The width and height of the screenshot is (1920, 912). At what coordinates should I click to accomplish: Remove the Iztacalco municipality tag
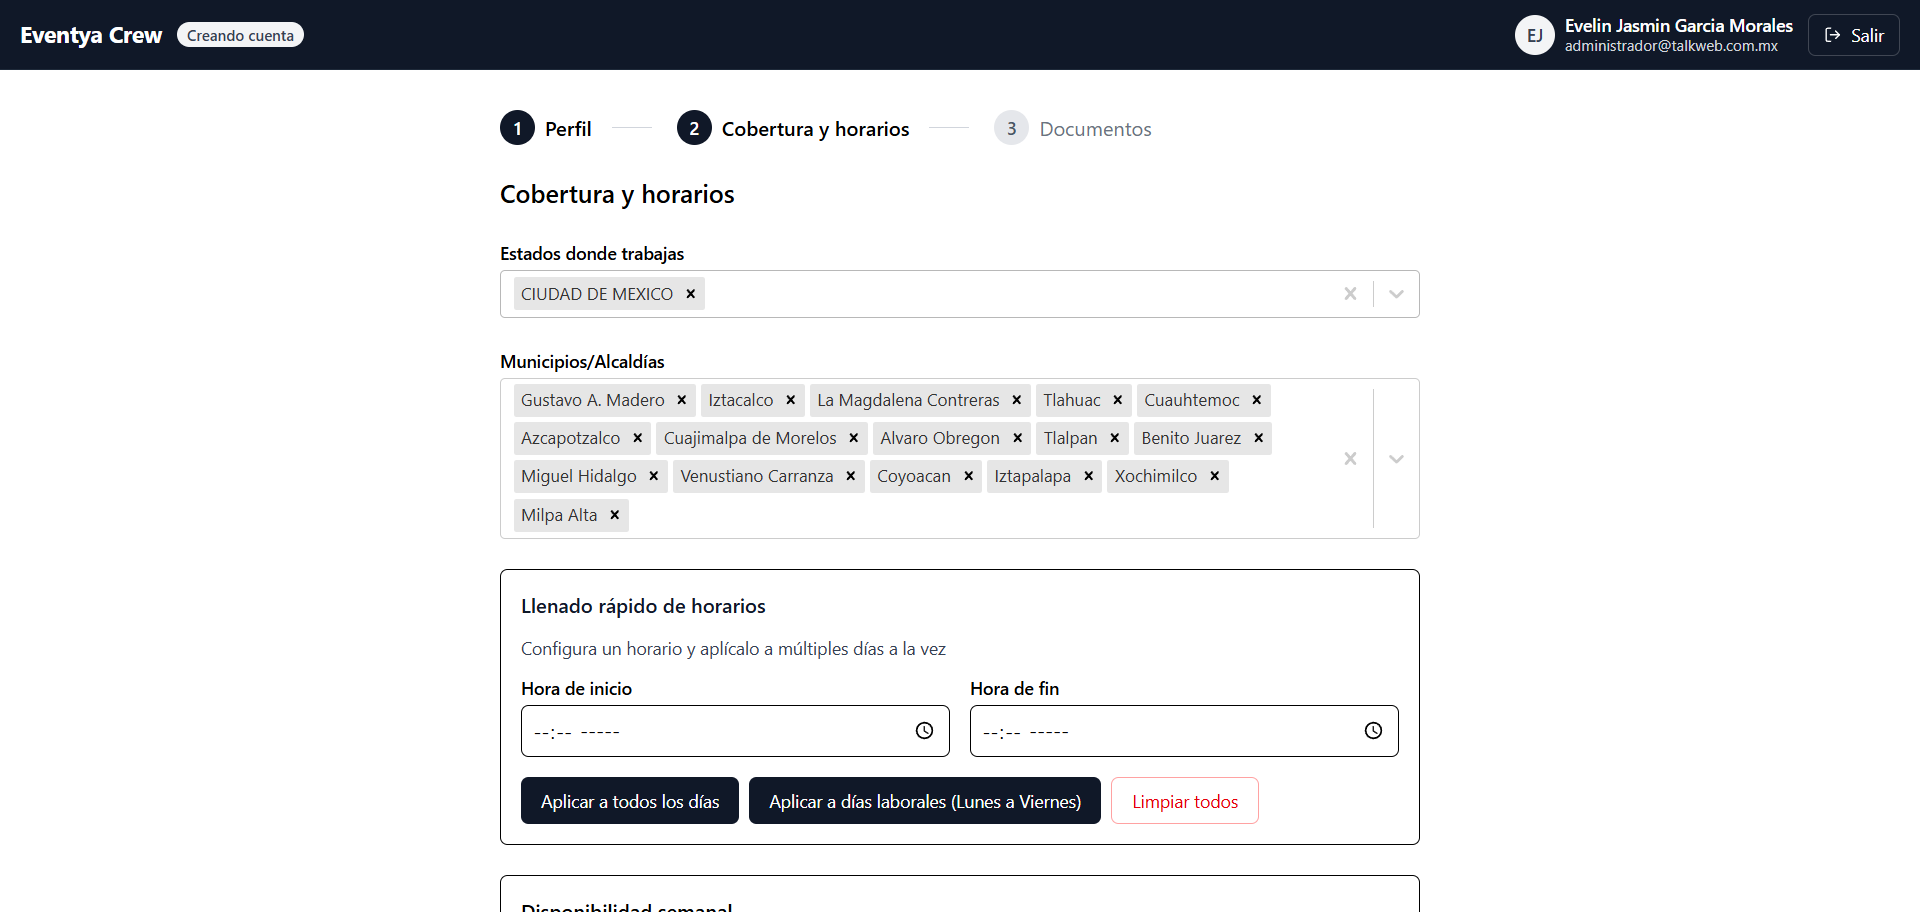(789, 400)
